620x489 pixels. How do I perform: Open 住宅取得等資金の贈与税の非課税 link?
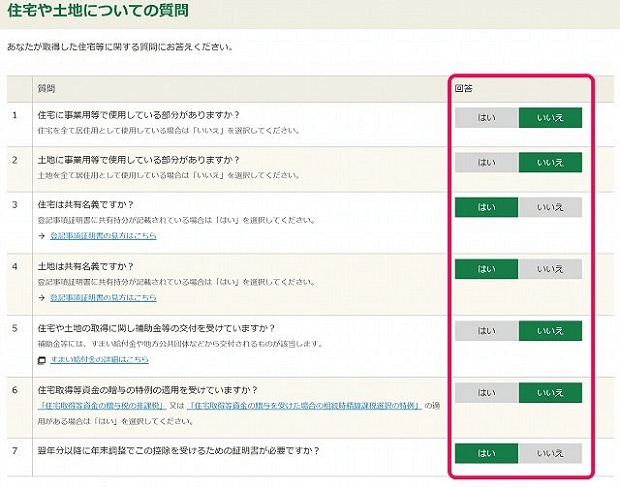(x=102, y=406)
